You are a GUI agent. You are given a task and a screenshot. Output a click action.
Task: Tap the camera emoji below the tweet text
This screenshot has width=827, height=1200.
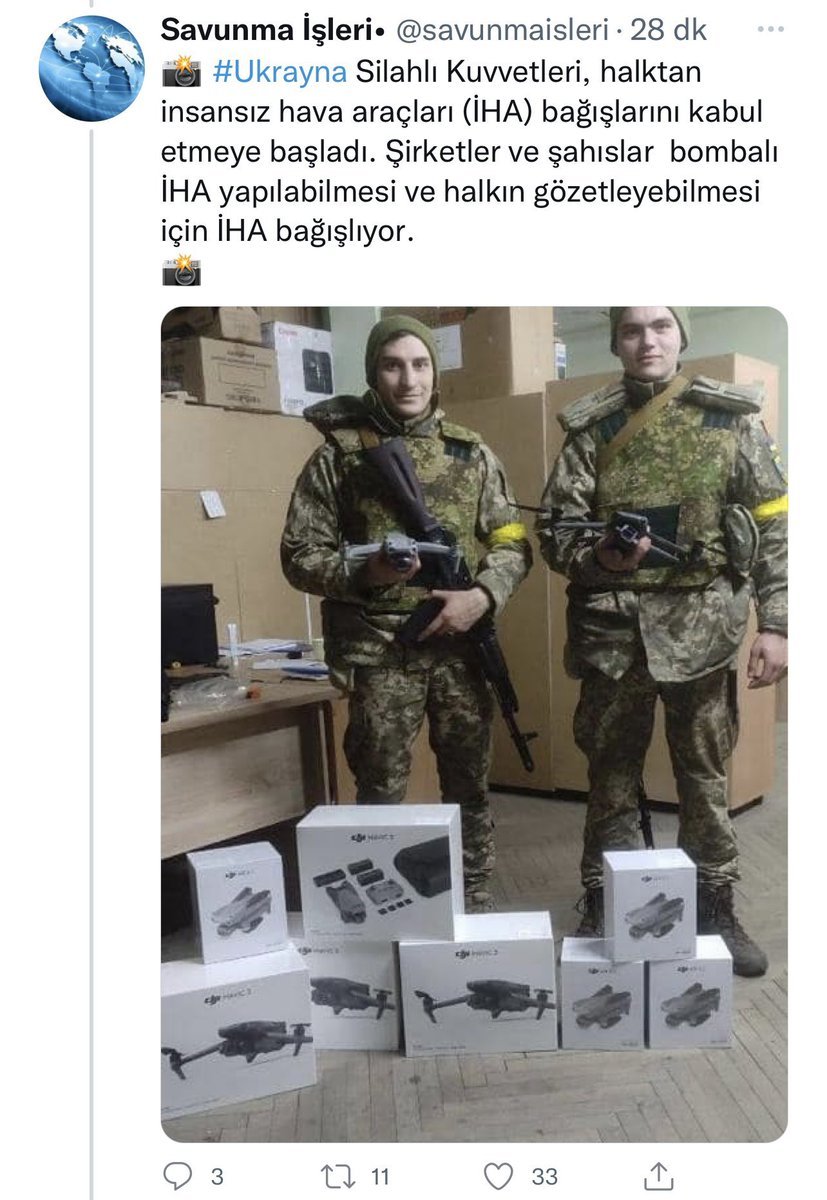pos(181,270)
